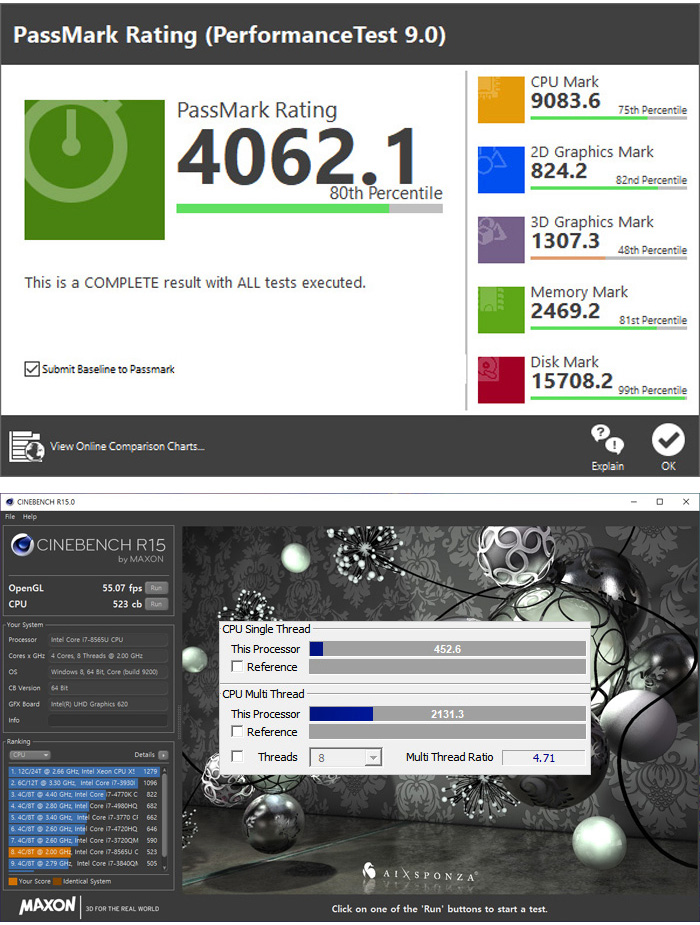Confirm with the OK checkmark icon

coord(668,439)
